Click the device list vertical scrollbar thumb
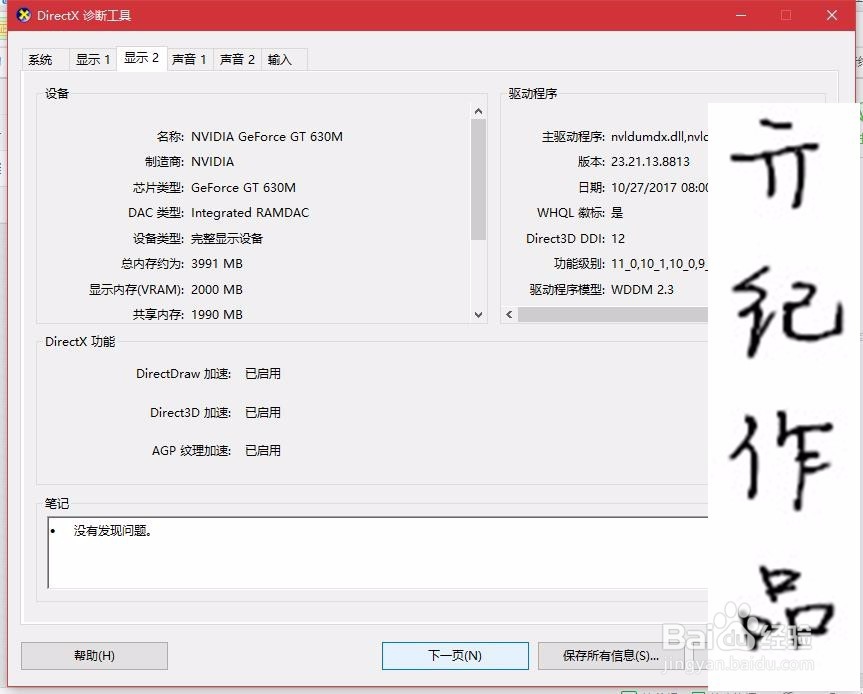 coord(478,179)
